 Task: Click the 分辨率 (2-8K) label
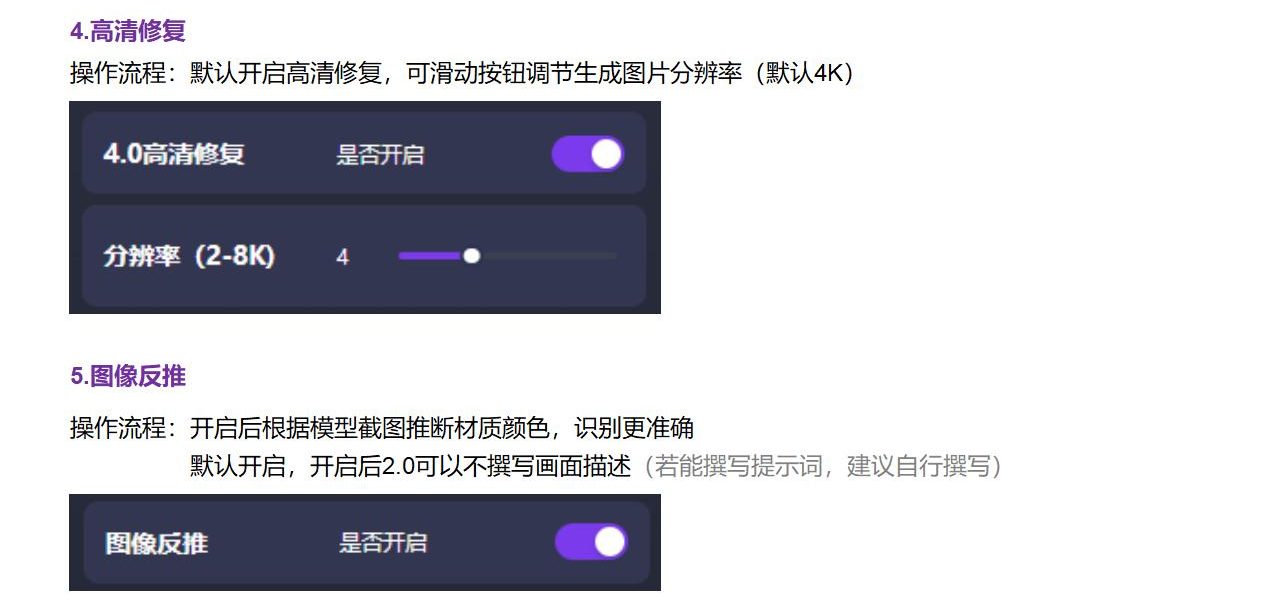point(189,256)
